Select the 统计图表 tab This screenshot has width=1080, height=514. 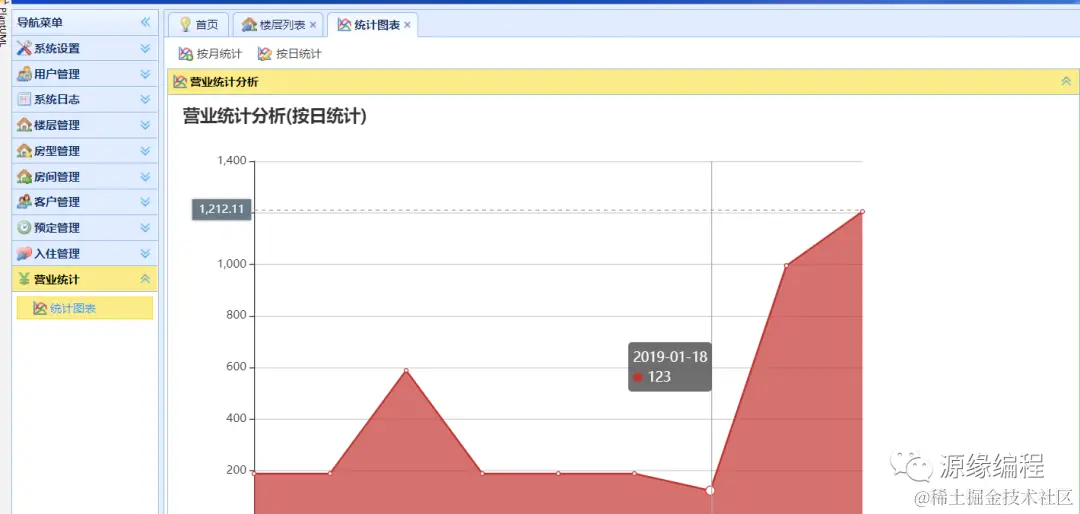(373, 25)
